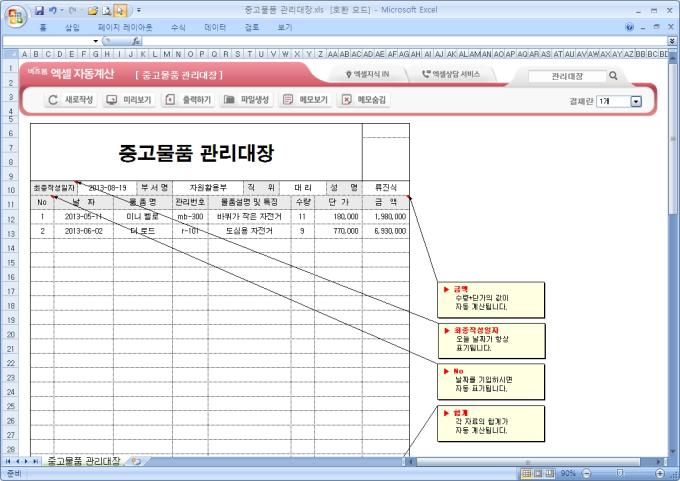The width and height of the screenshot is (680, 481).
Task: Click the next-sheet navigation arrow
Action: (x=26, y=461)
